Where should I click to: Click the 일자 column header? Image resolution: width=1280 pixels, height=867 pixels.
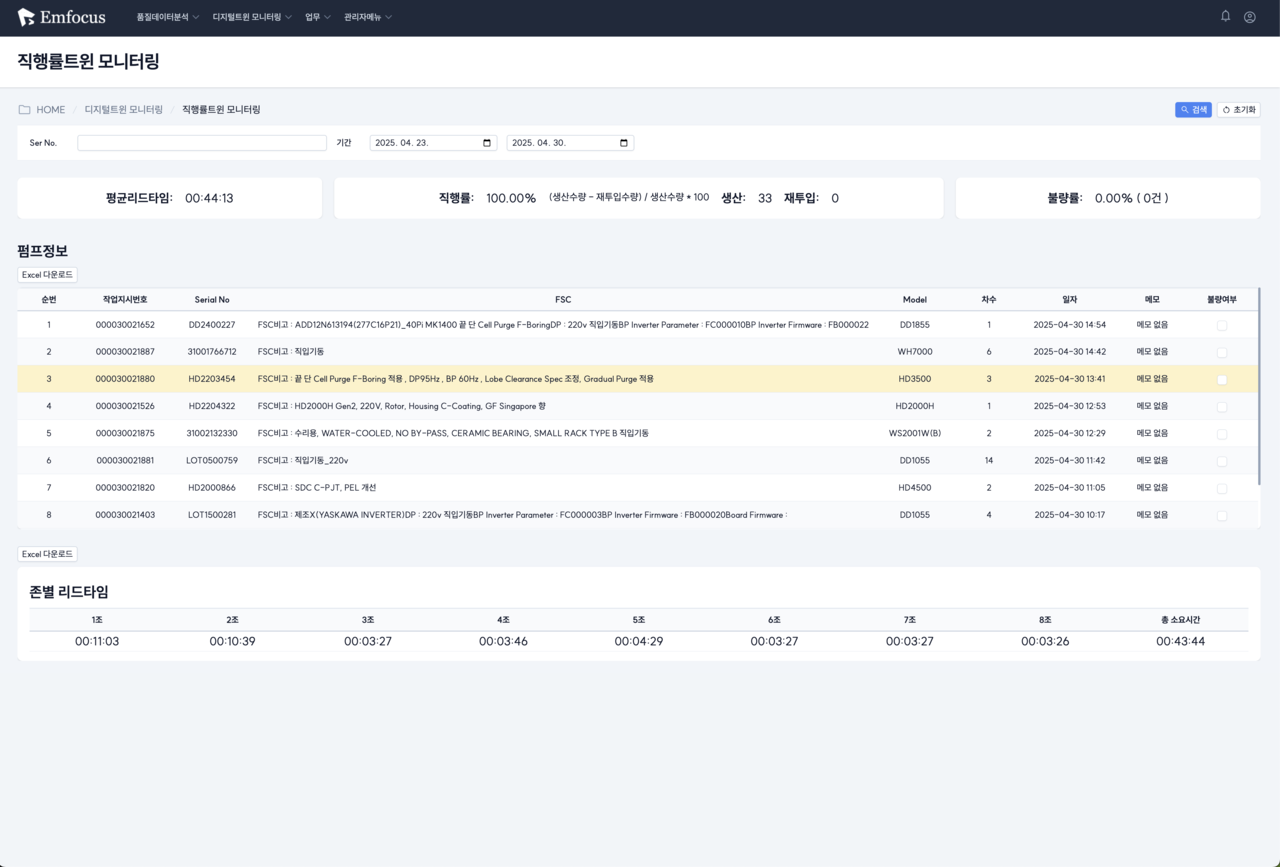tap(1070, 300)
